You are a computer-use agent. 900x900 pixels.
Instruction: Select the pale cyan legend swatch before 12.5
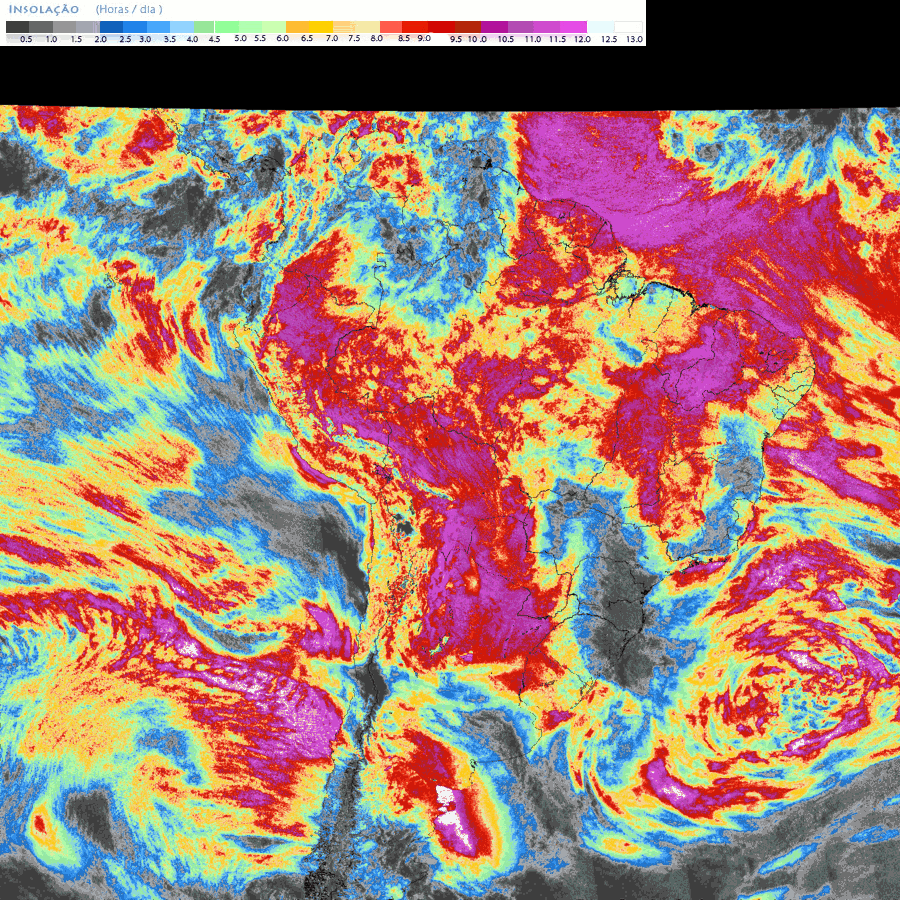coord(600,27)
